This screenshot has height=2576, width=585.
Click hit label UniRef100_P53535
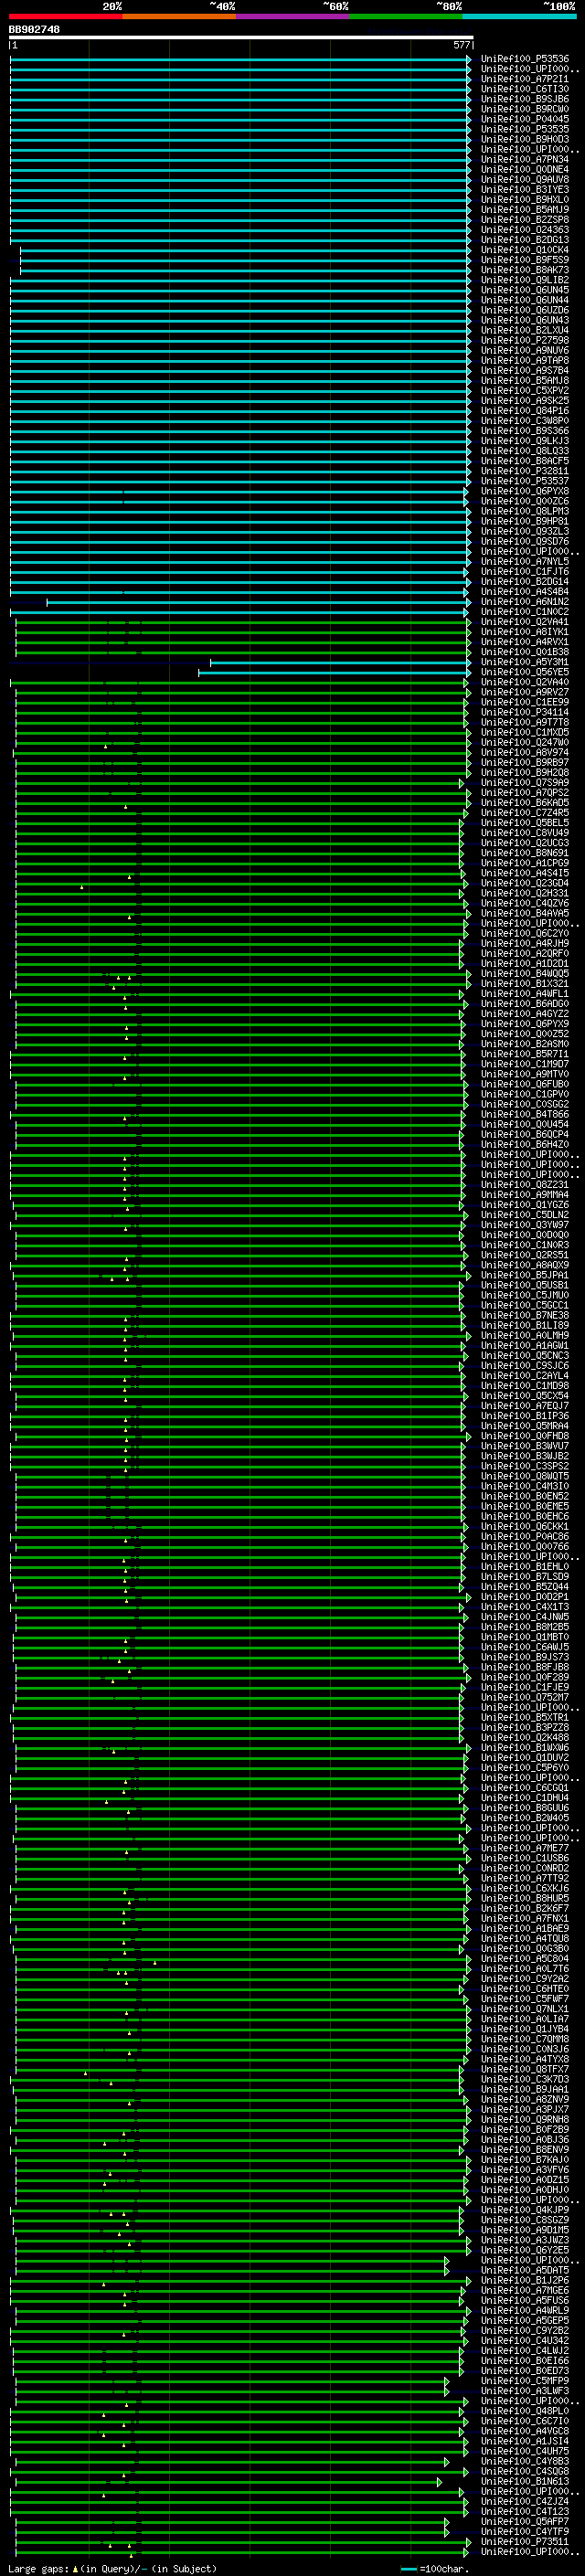[x=525, y=129]
